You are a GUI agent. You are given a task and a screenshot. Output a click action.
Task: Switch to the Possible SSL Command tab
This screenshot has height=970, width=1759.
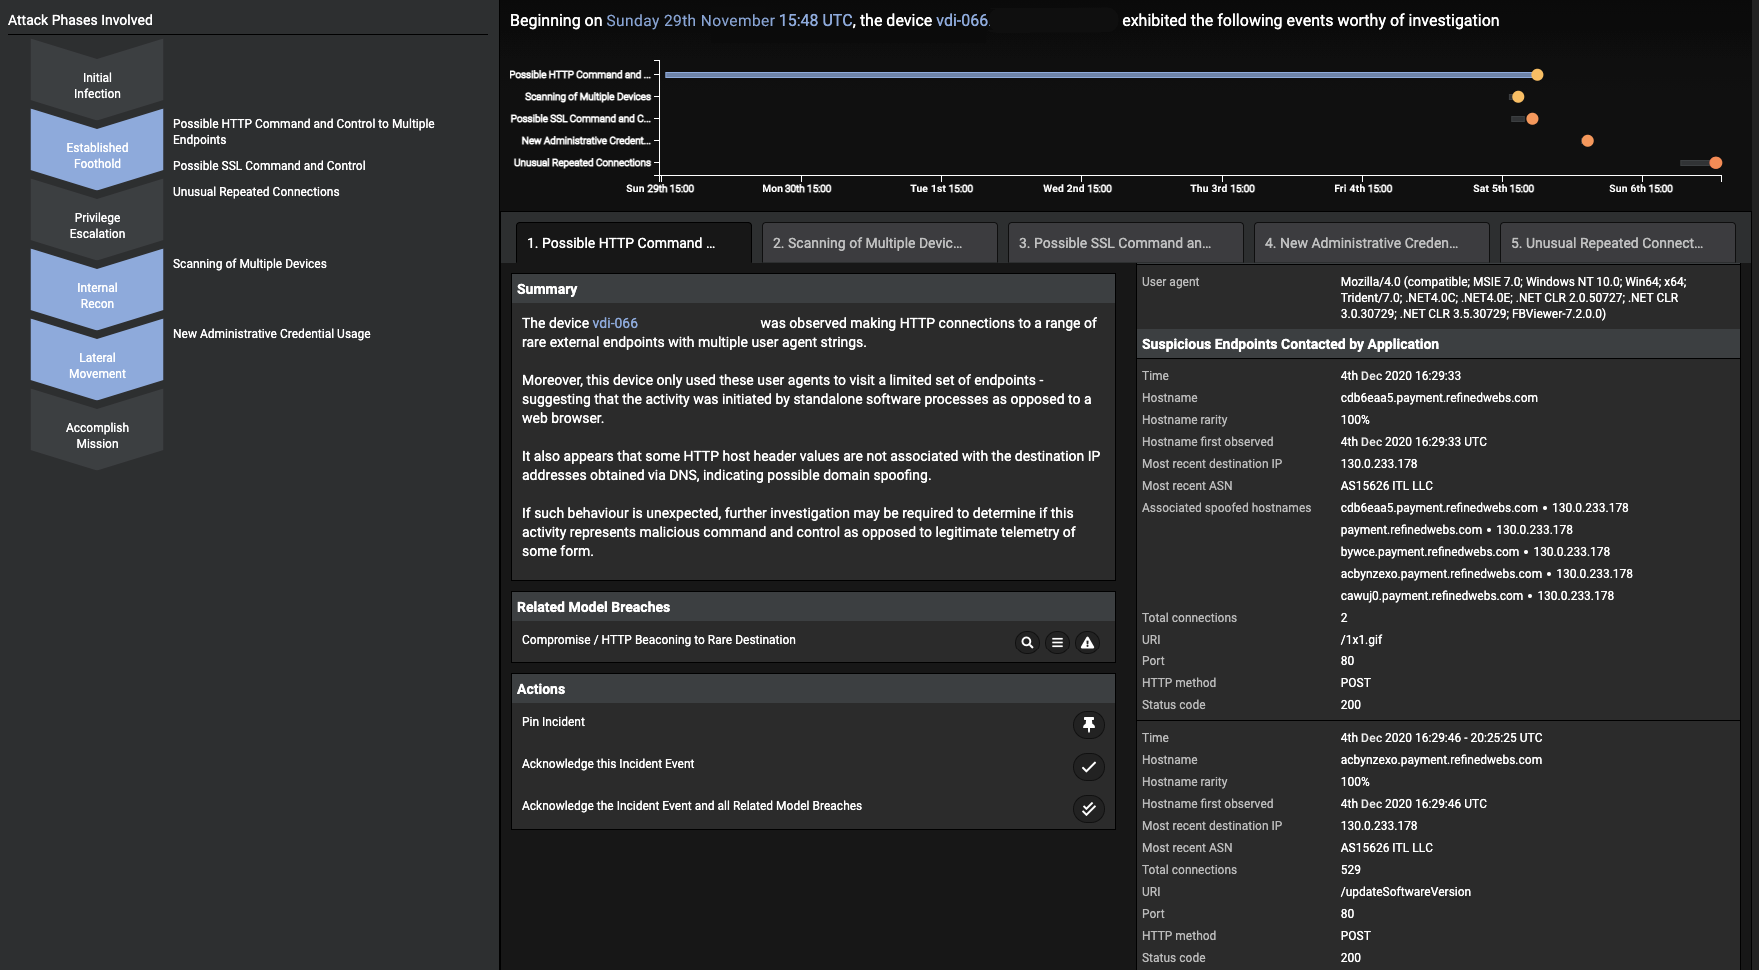[1125, 243]
